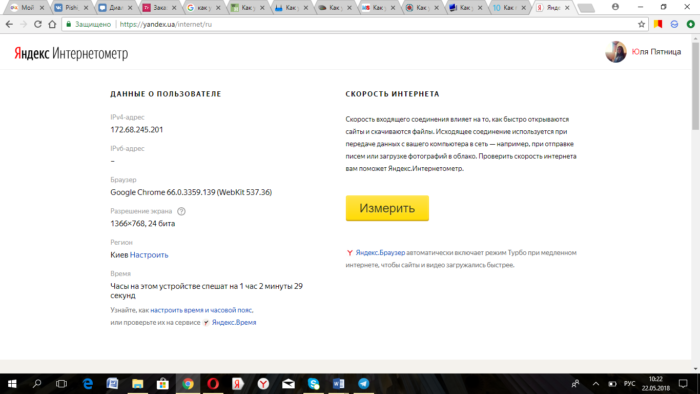The image size is (700, 394).
Task: Close the Мой tab
Action: tap(42, 8)
